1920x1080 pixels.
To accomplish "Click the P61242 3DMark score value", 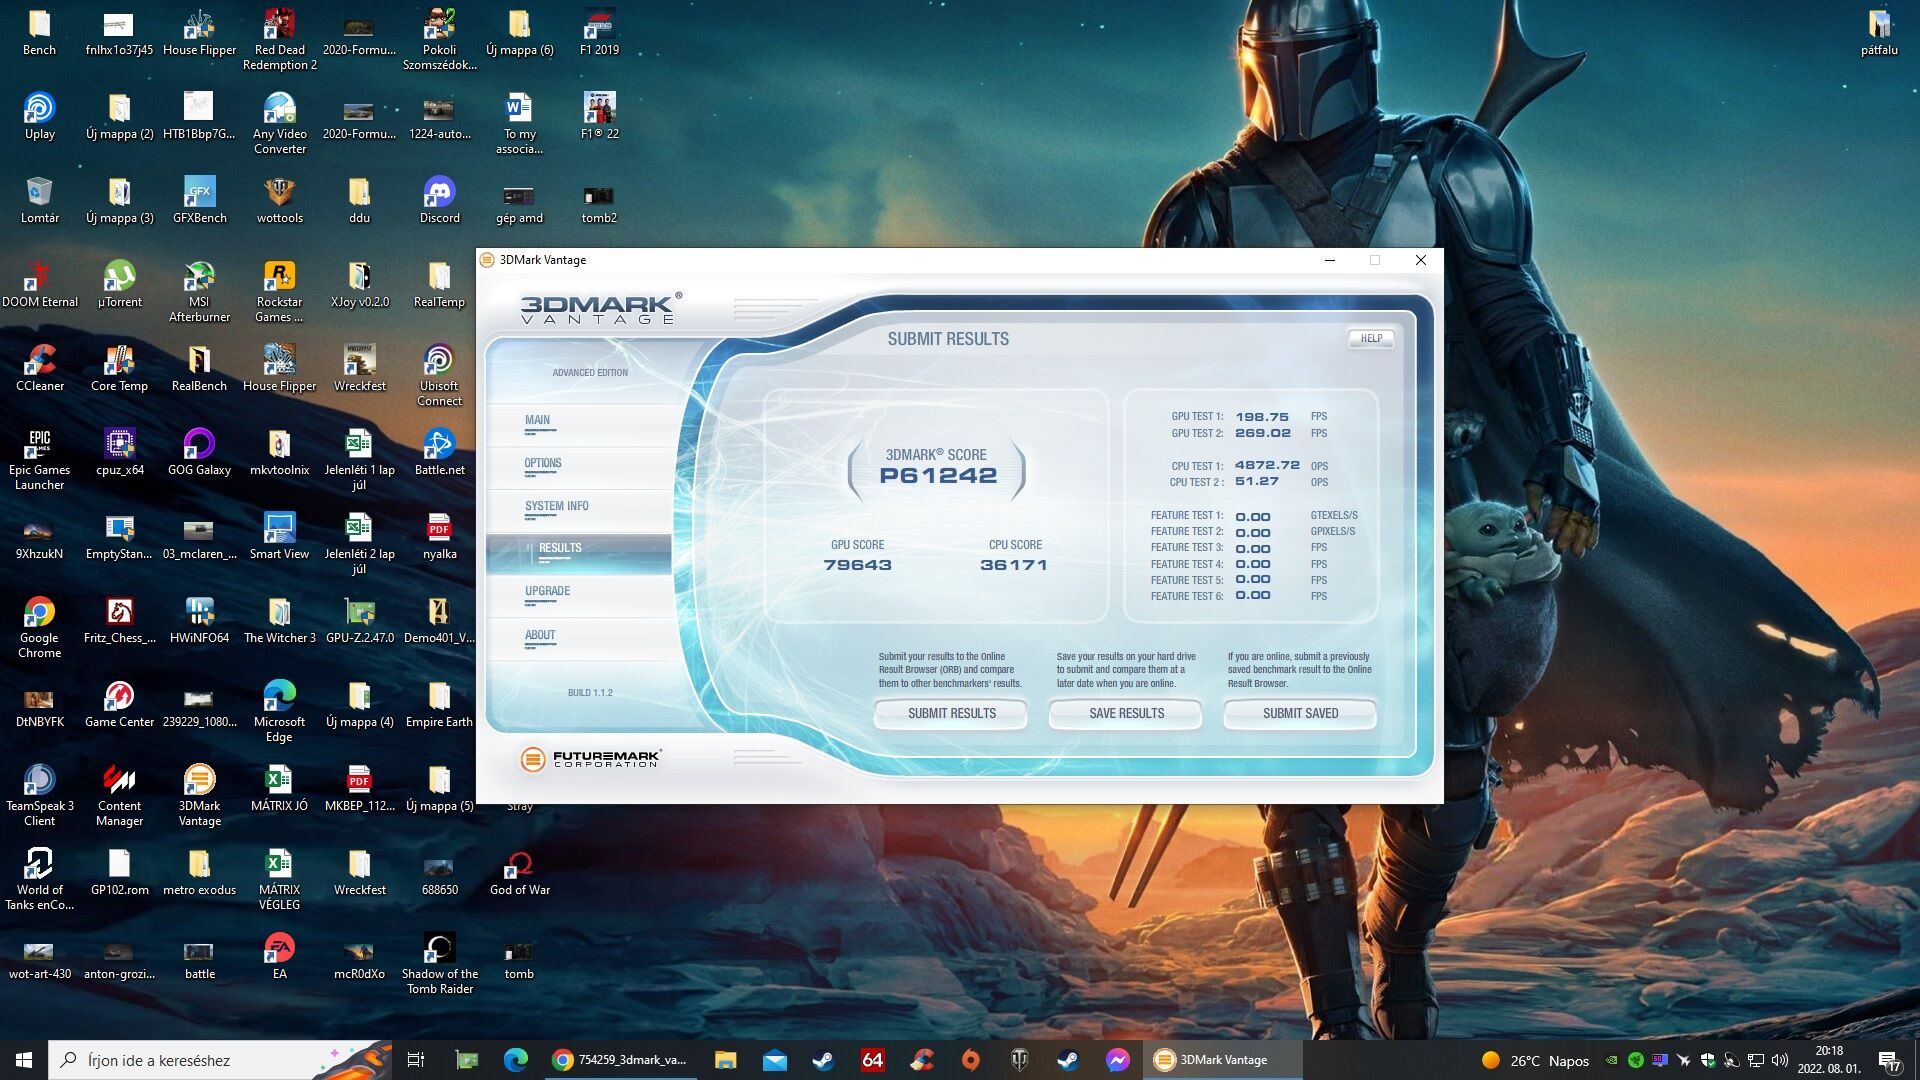I will click(x=938, y=476).
